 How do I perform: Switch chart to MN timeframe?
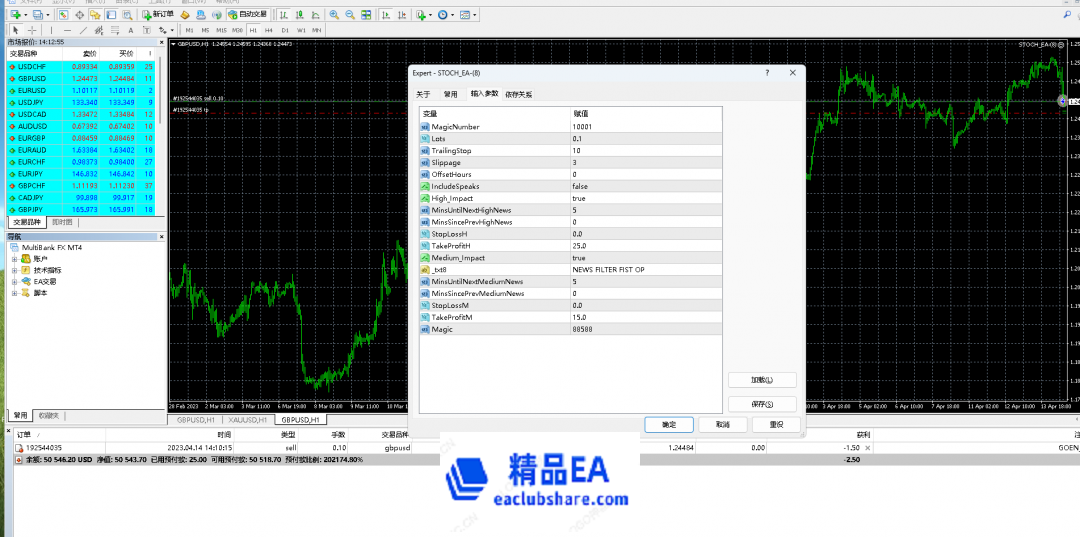coord(316,30)
